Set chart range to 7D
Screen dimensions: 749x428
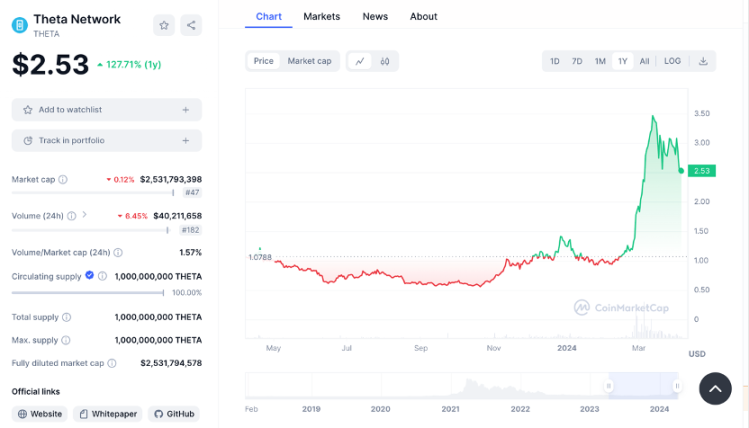[577, 61]
